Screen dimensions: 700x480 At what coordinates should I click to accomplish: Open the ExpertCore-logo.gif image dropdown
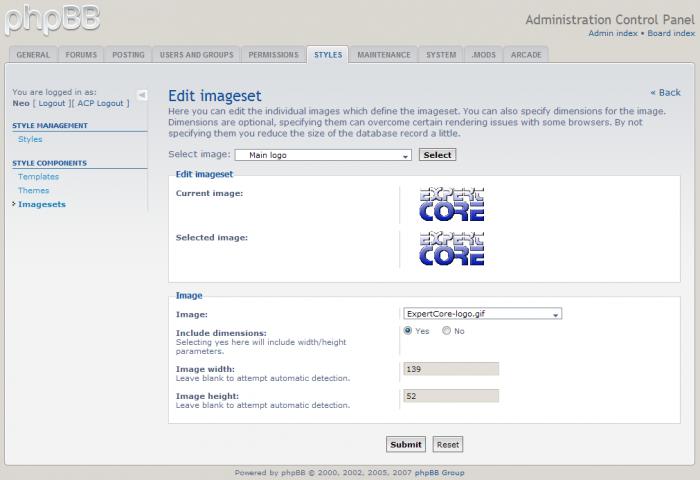click(483, 314)
